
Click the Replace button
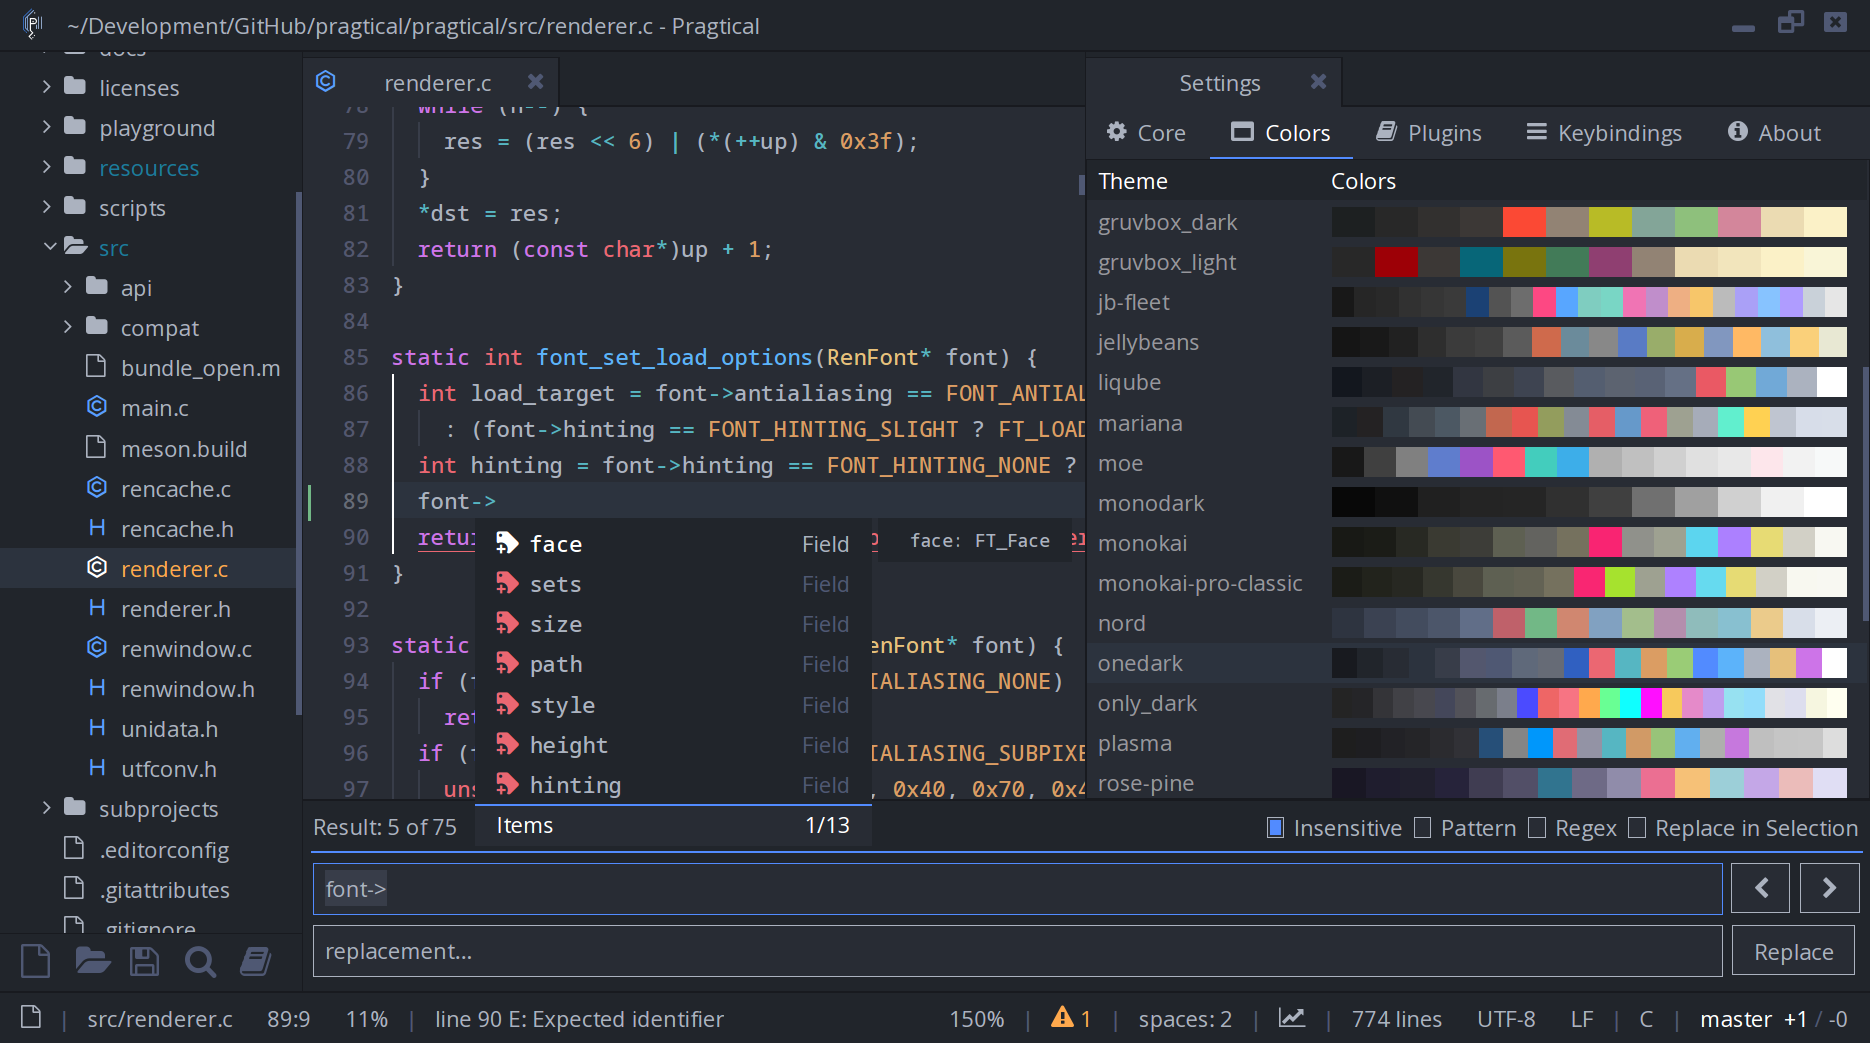(1793, 951)
